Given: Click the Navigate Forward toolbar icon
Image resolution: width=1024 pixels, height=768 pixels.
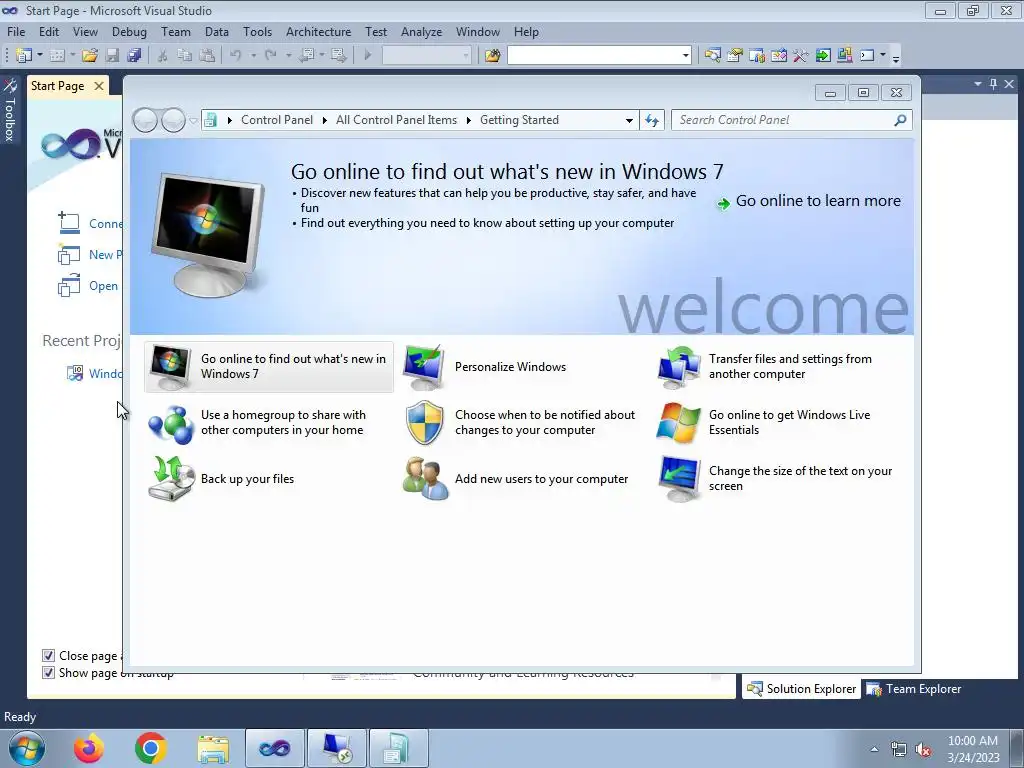Looking at the screenshot, I should point(338,56).
